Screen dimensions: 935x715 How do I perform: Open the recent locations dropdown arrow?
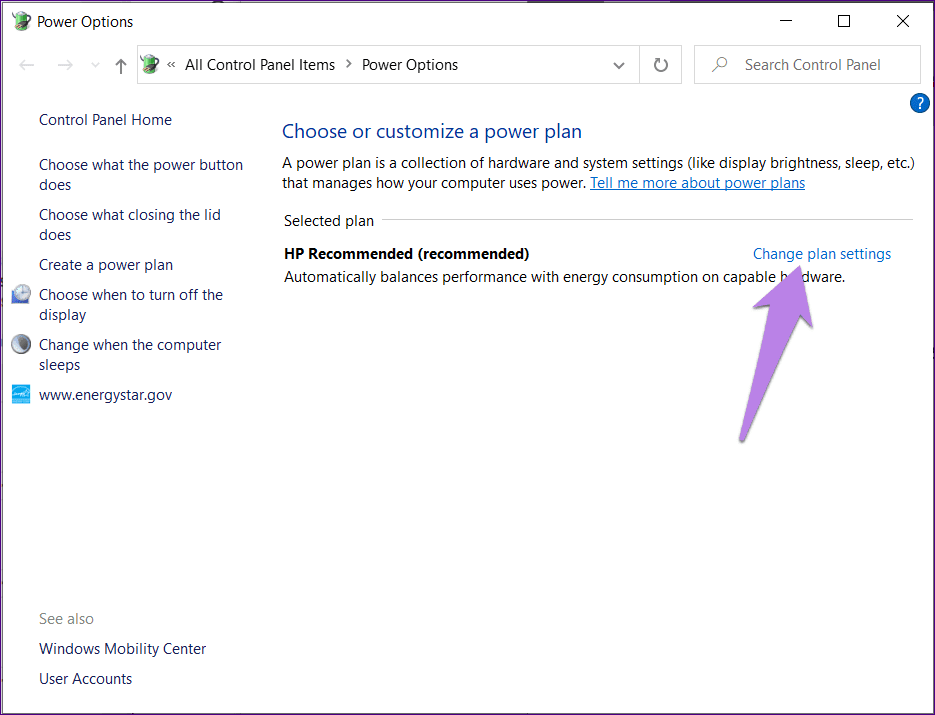point(95,65)
